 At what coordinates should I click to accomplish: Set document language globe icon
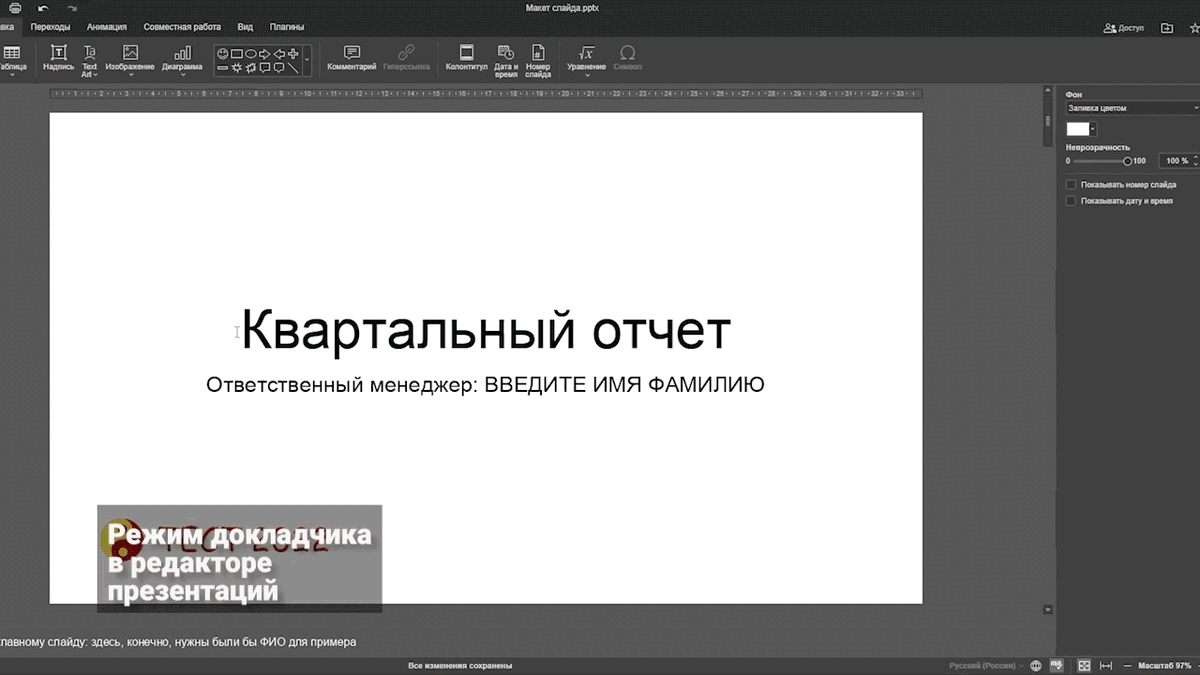[1036, 665]
